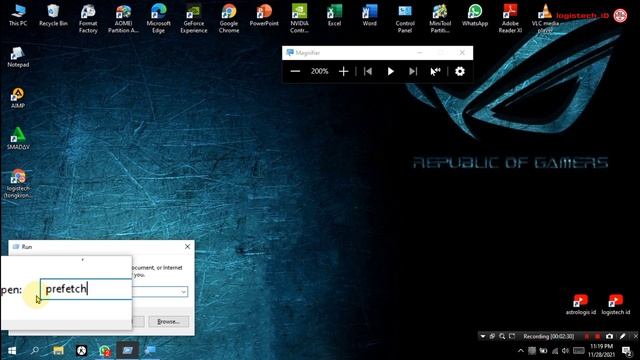Click recorder window-select icon
Screen dimensions: 640x360
(x=492, y=336)
